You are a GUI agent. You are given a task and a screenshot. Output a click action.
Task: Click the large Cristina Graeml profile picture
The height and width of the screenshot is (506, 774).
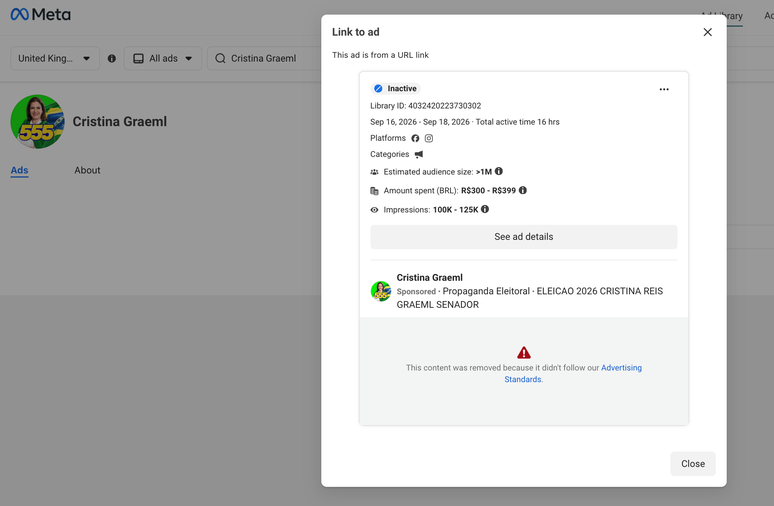pos(38,121)
